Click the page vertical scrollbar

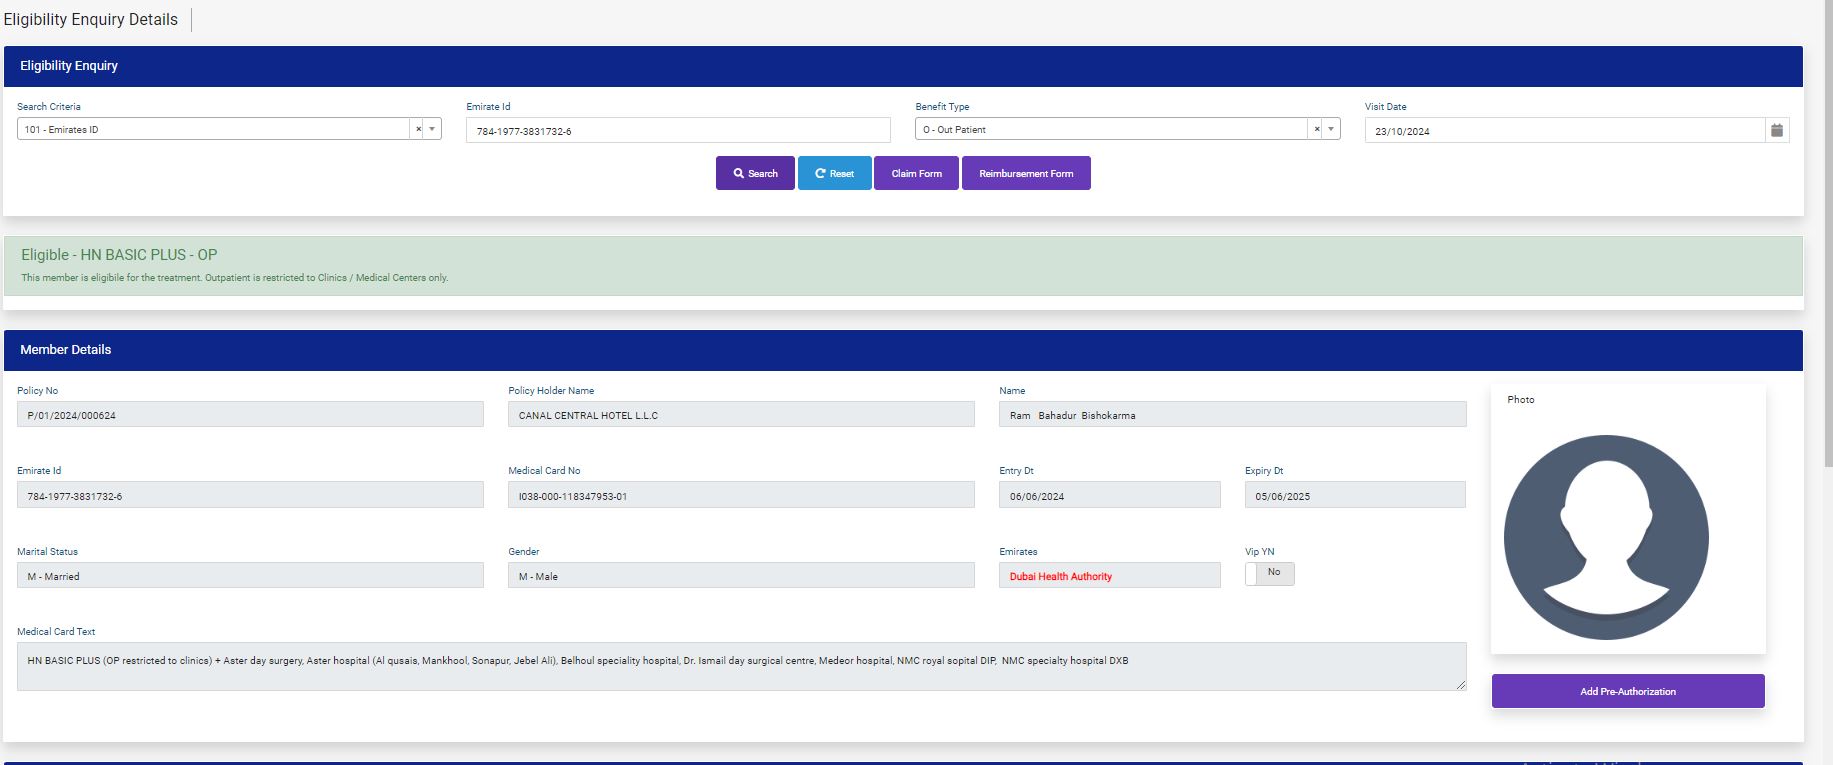click(x=1826, y=300)
